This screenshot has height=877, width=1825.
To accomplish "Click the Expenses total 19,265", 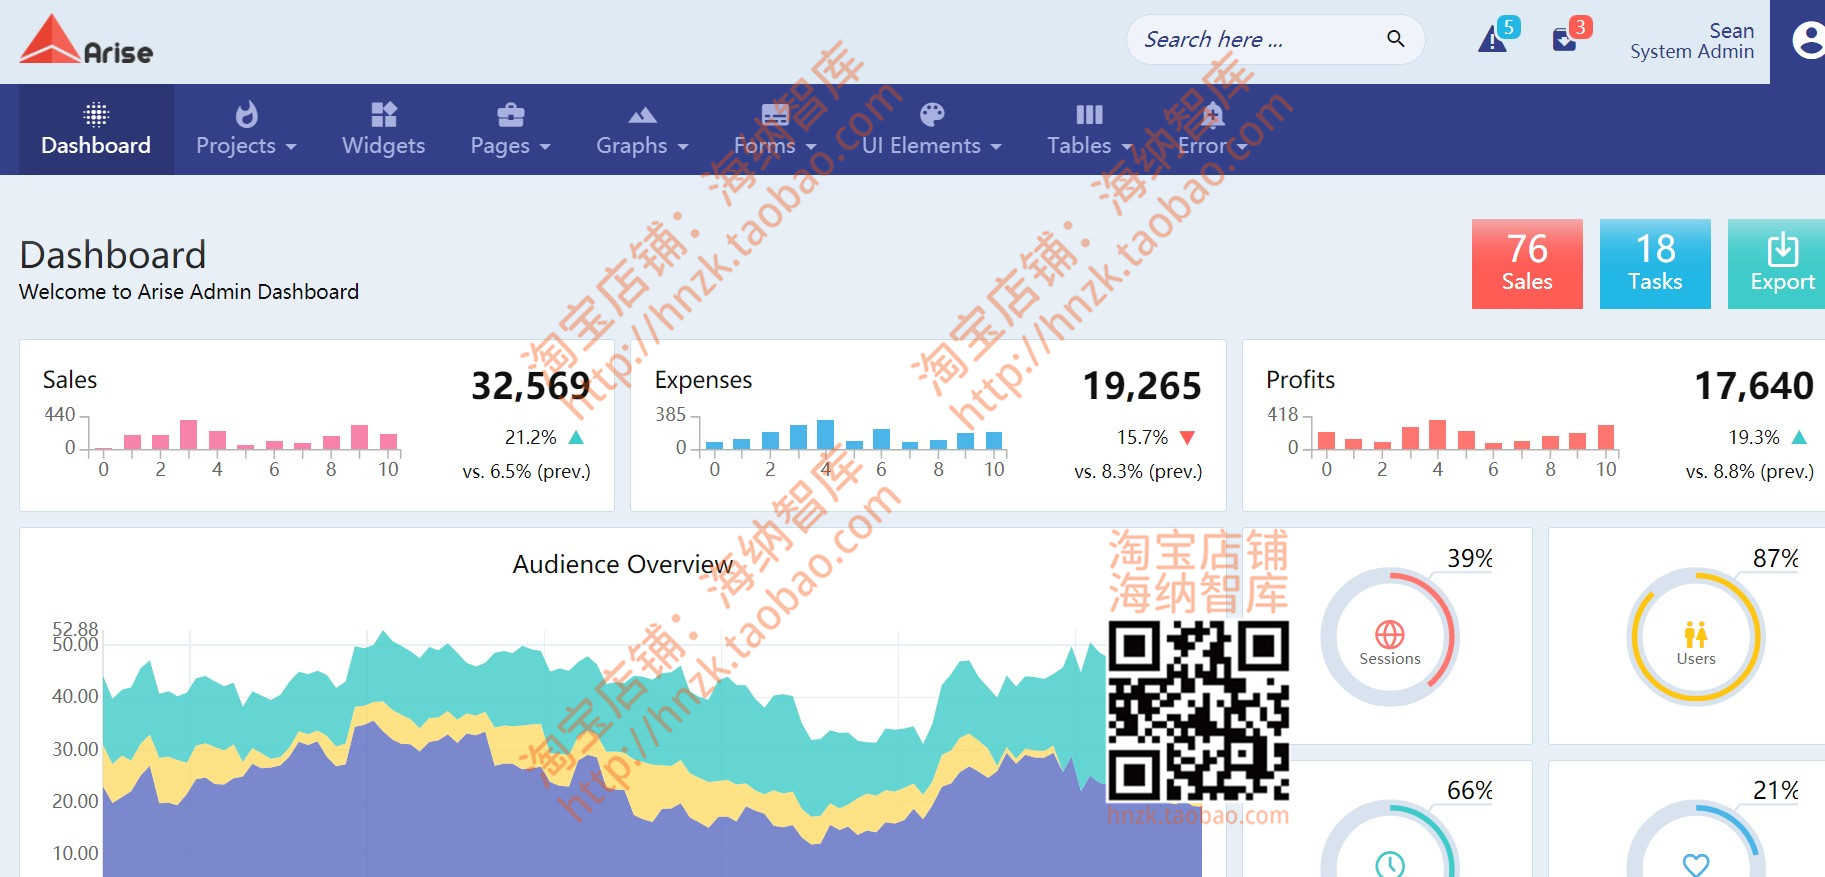I will [x=1142, y=386].
